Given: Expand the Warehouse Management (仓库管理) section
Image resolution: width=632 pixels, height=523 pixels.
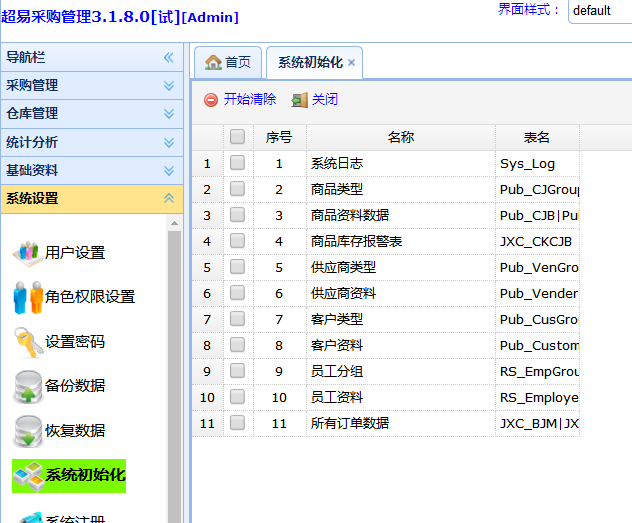Looking at the screenshot, I should coord(169,114).
